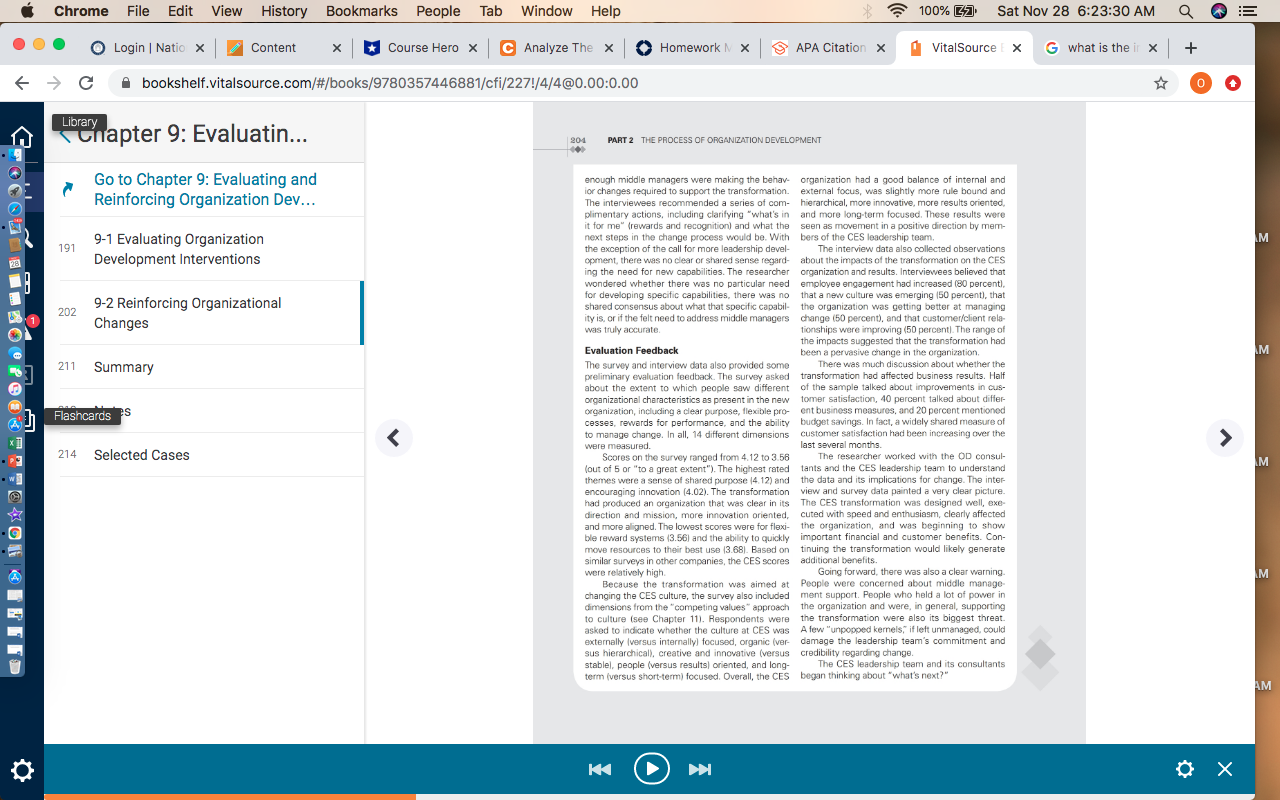Image resolution: width=1280 pixels, height=800 pixels.
Task: Play the read-aloud audio
Action: pos(651,768)
